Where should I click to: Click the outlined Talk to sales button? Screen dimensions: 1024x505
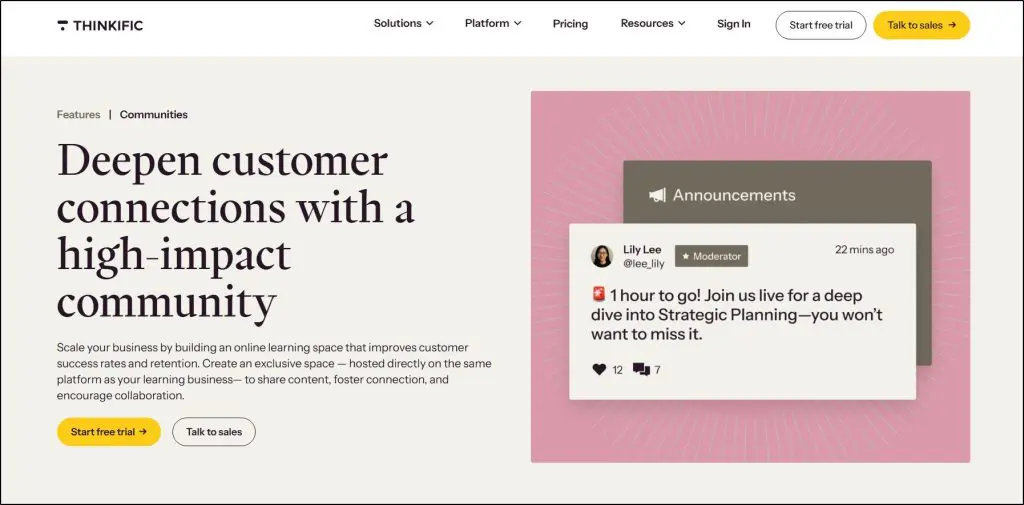coord(214,432)
